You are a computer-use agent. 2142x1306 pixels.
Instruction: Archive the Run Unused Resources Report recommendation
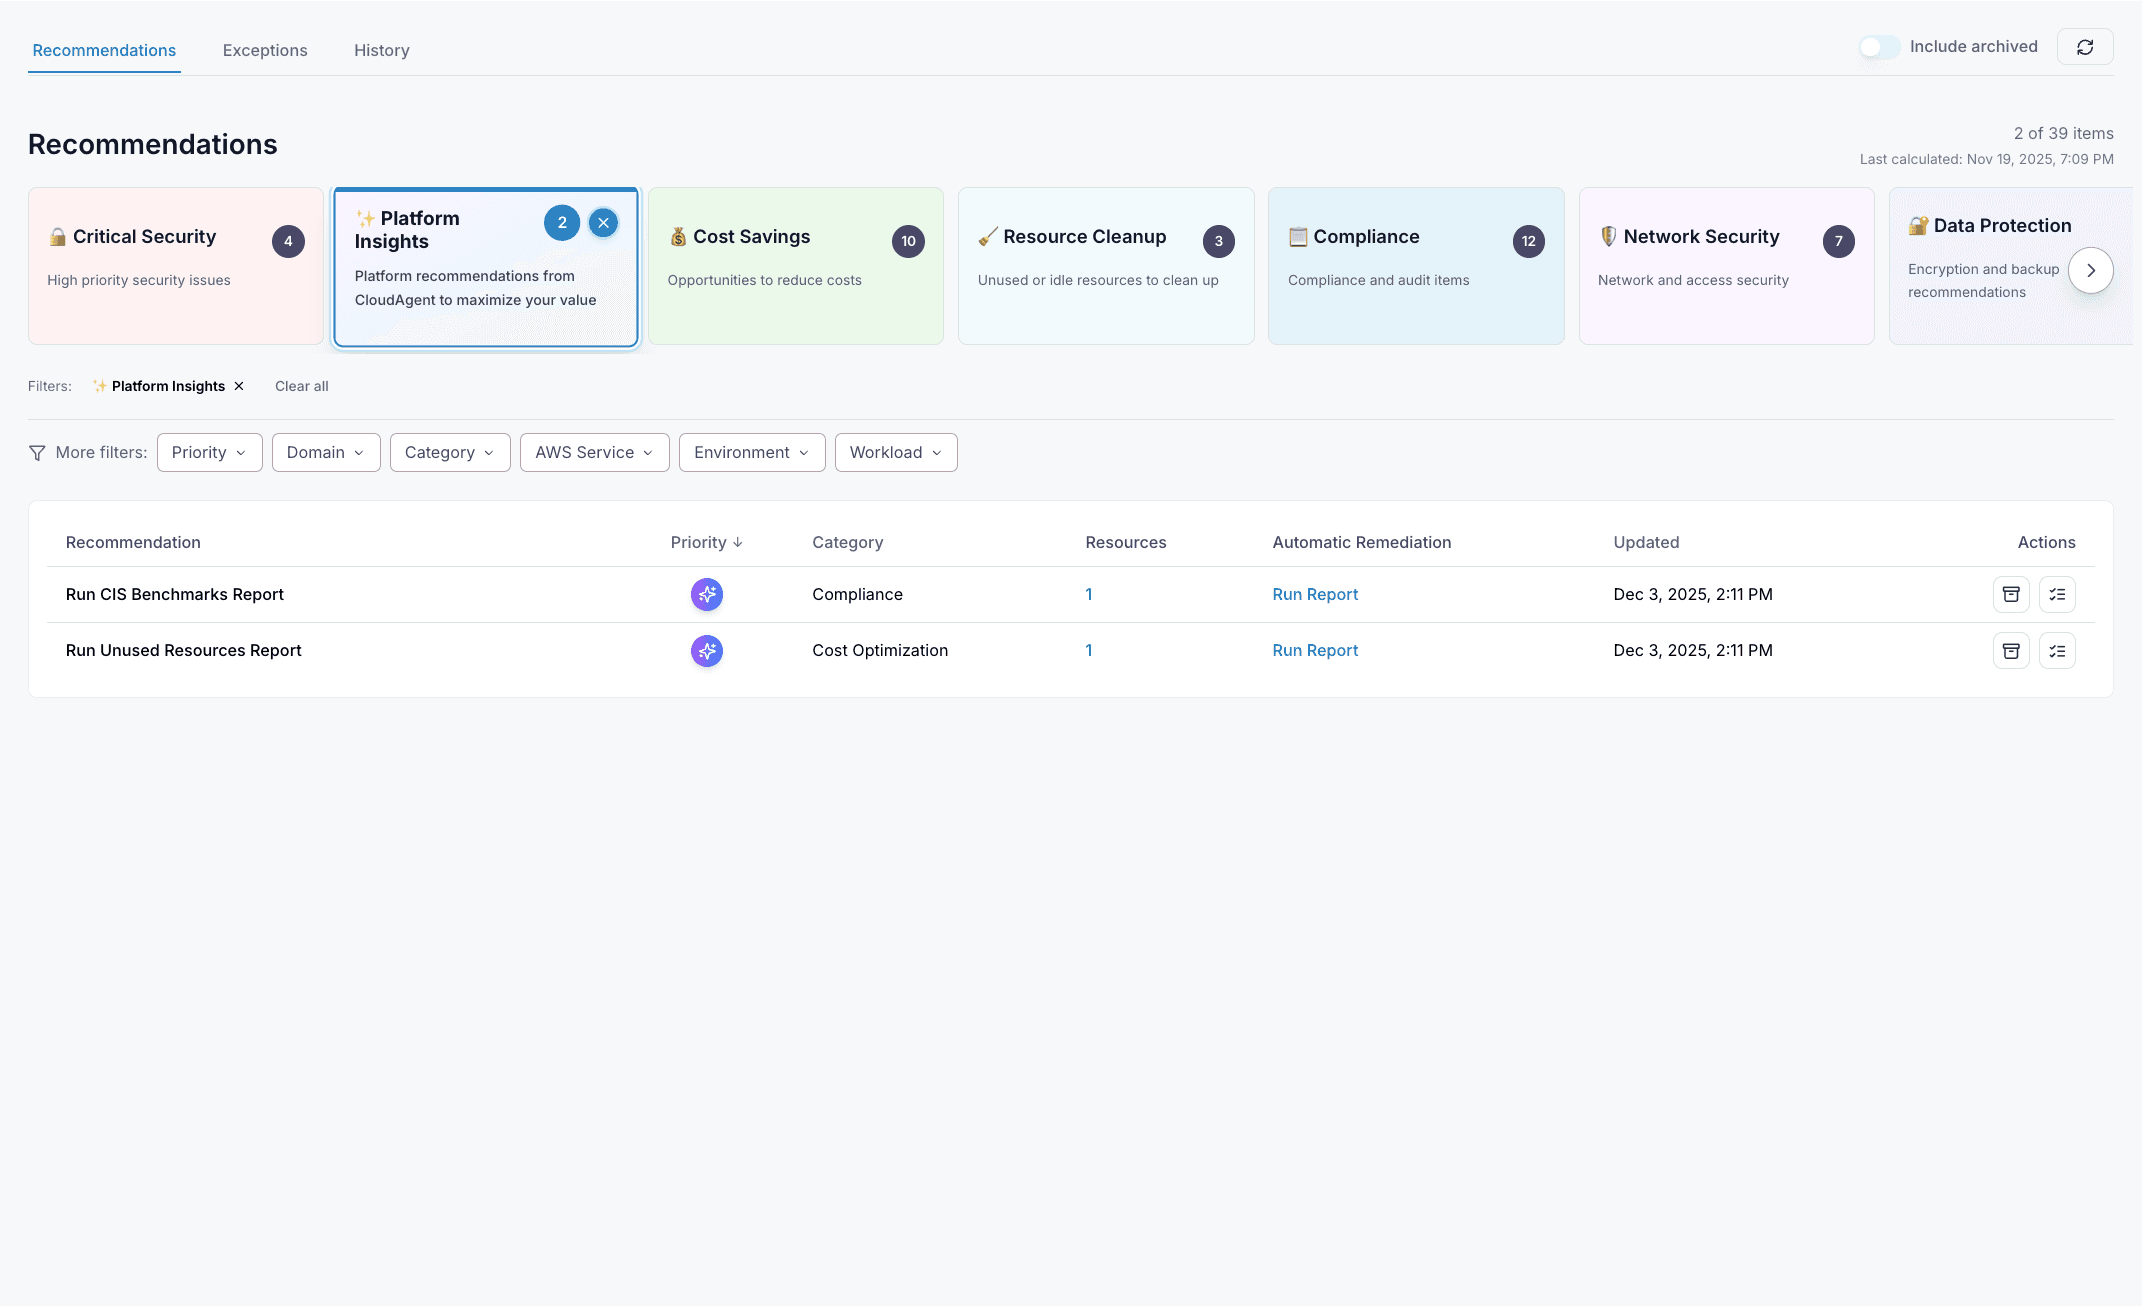2011,650
